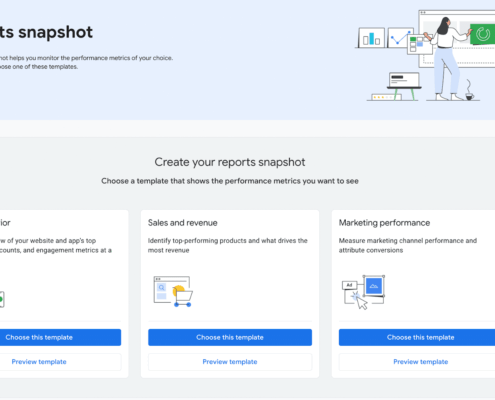This screenshot has width=495, height=400.
Task: Preview the Marketing performance template
Action: coord(417,362)
